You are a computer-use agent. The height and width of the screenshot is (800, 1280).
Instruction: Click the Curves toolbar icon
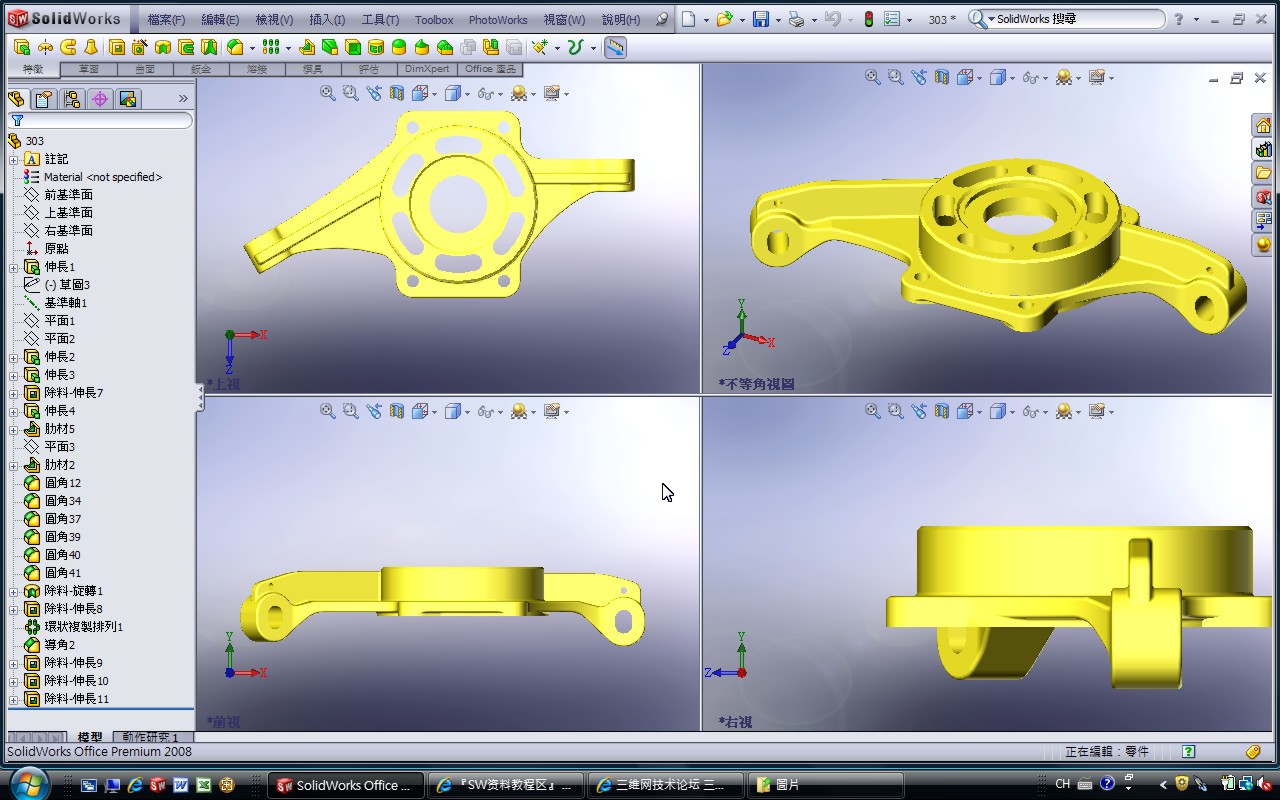(575, 47)
